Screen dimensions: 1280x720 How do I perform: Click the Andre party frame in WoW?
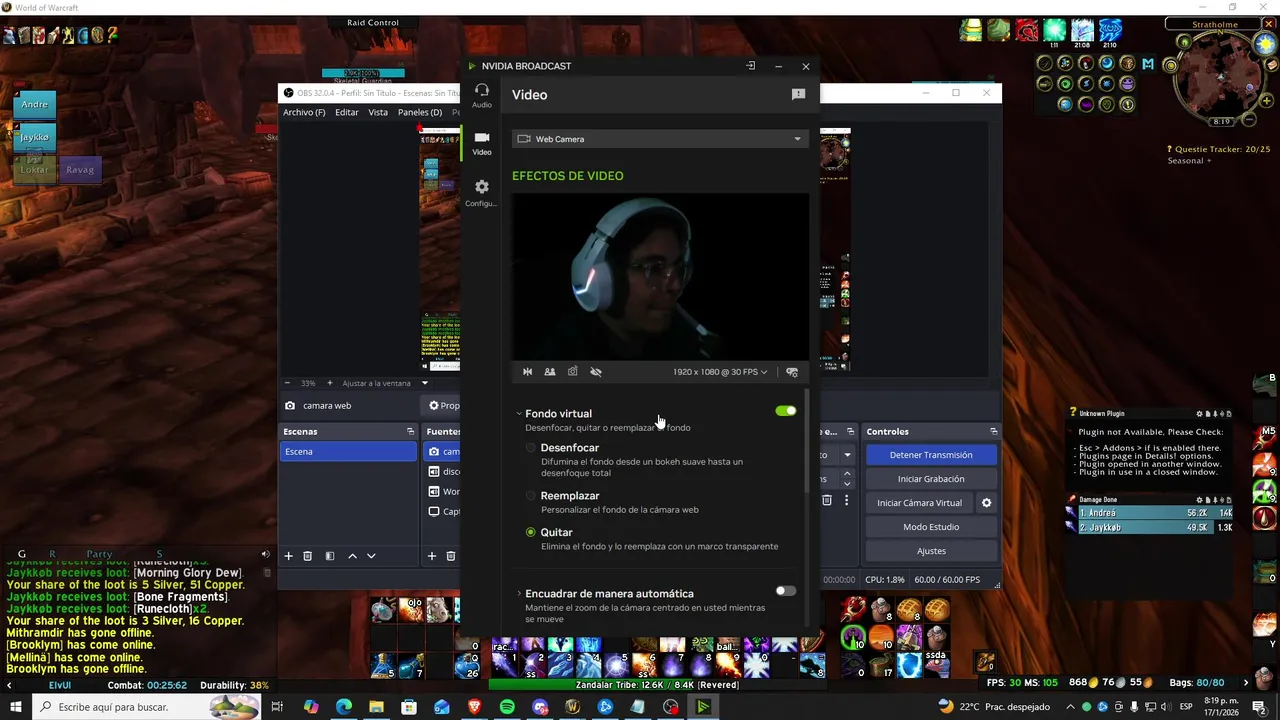click(35, 105)
